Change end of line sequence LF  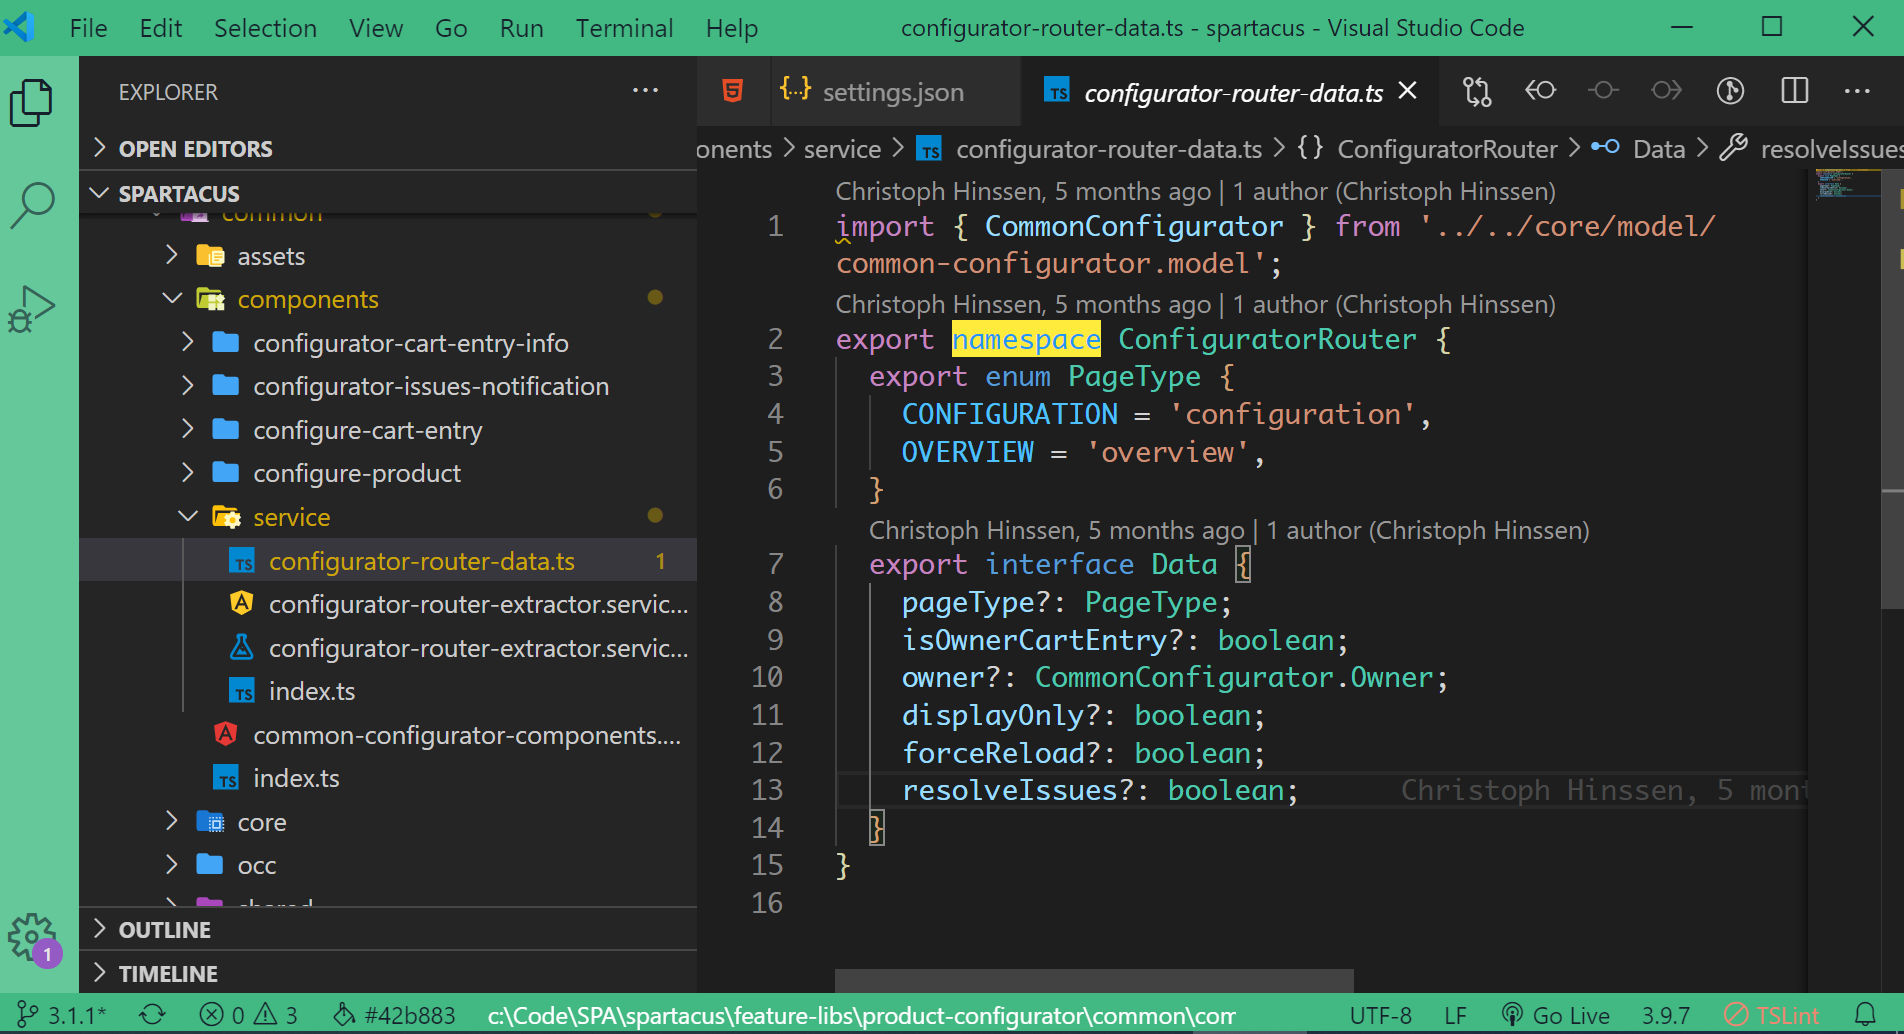1455,1015
